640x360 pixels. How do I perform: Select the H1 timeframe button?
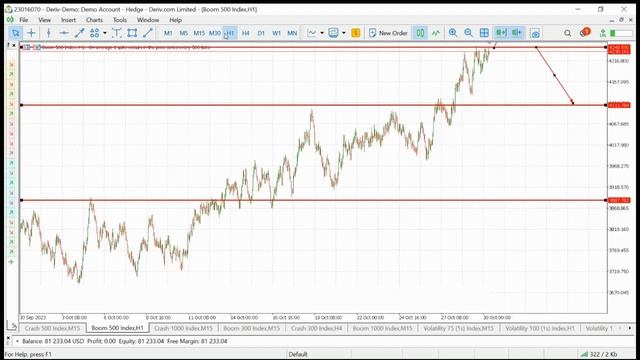[x=230, y=33]
